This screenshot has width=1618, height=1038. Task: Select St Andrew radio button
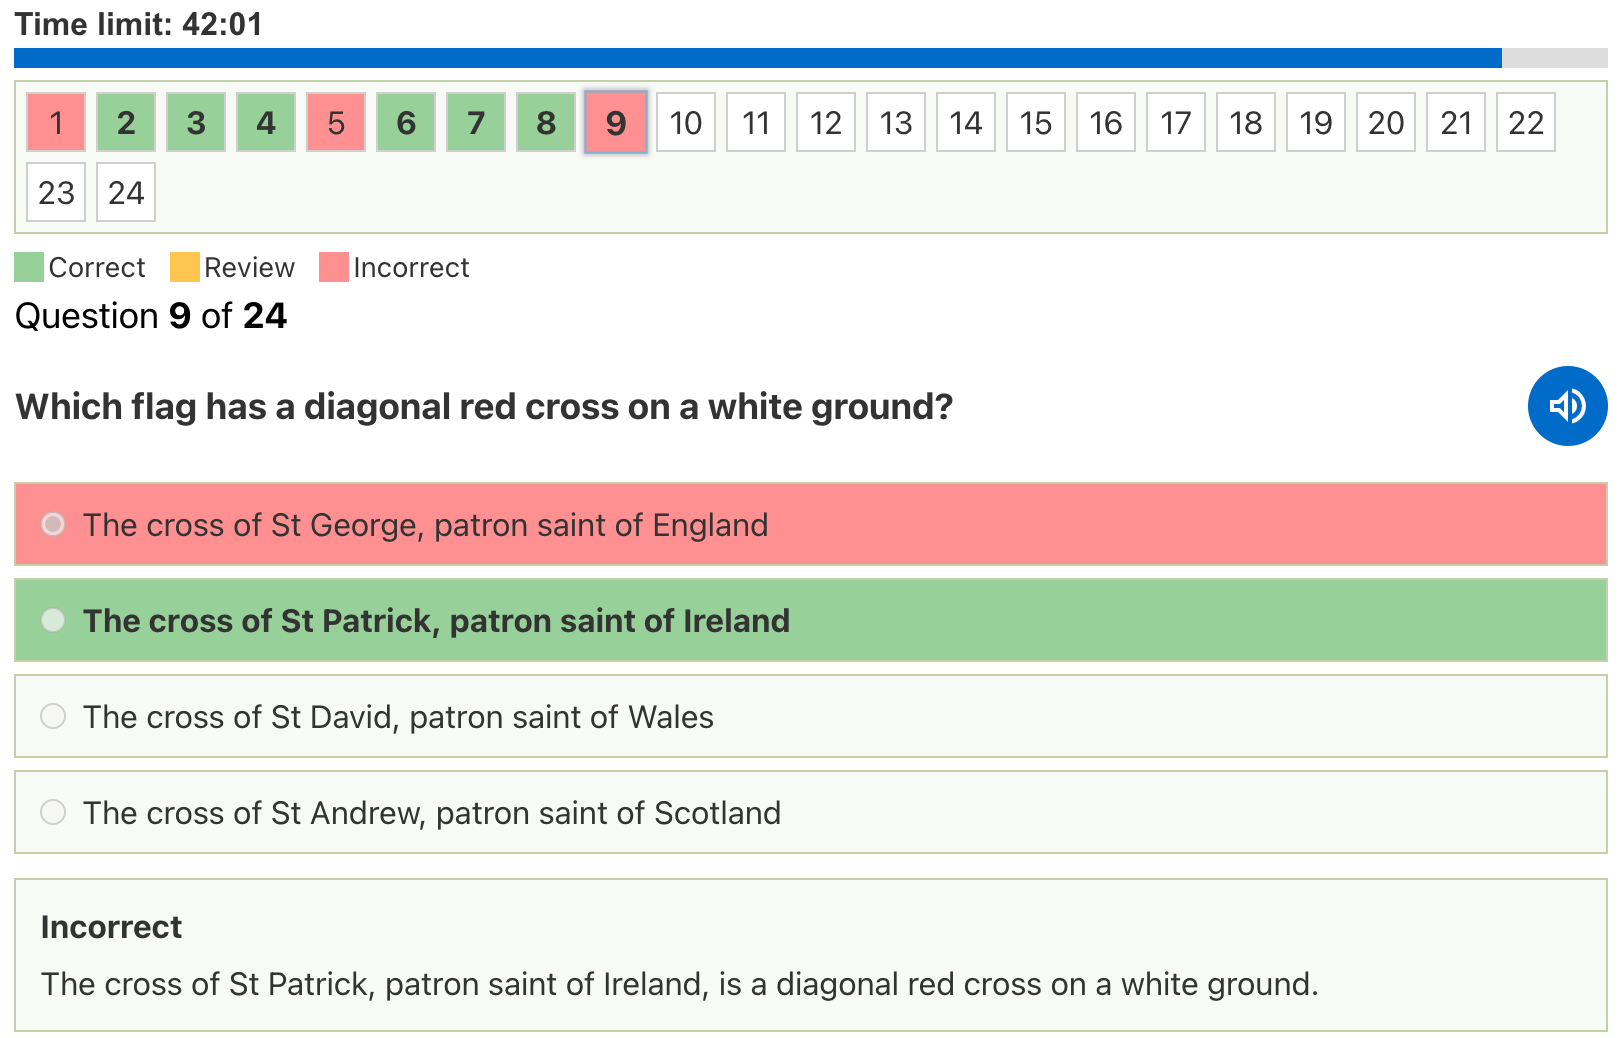[53, 812]
